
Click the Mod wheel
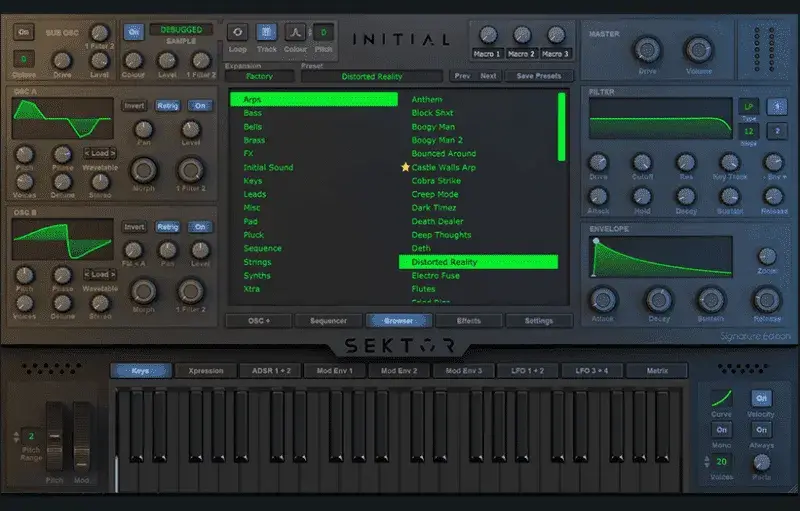tap(82, 436)
